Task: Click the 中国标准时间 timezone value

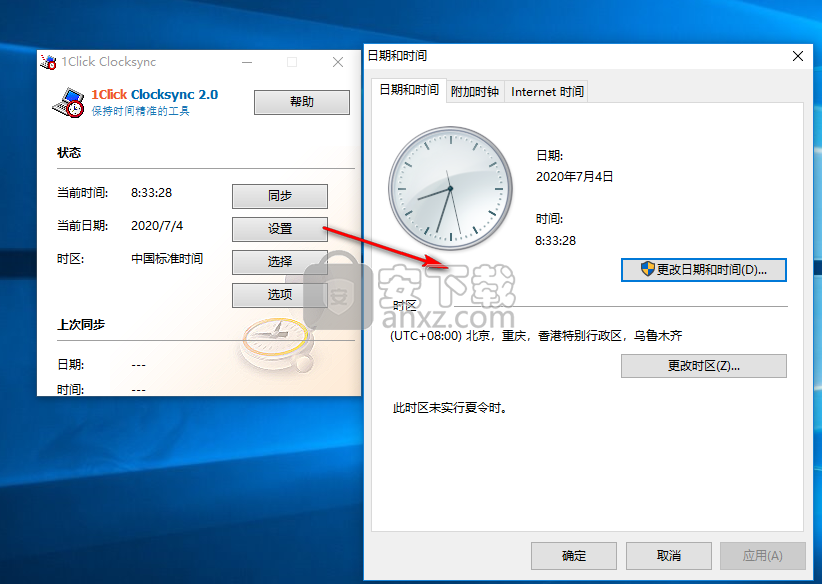Action: [167, 259]
